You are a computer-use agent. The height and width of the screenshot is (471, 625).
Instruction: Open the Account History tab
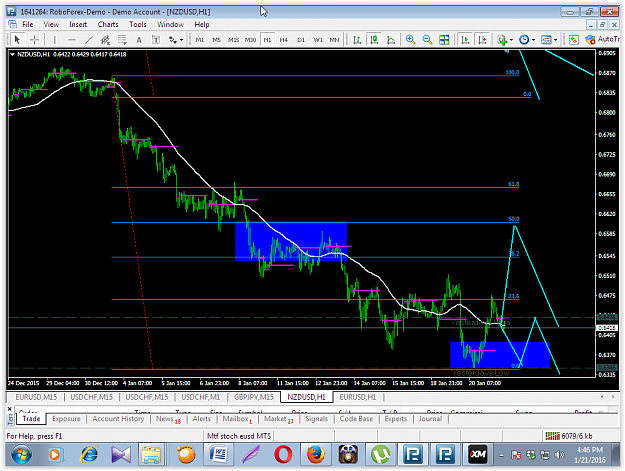tap(118, 419)
